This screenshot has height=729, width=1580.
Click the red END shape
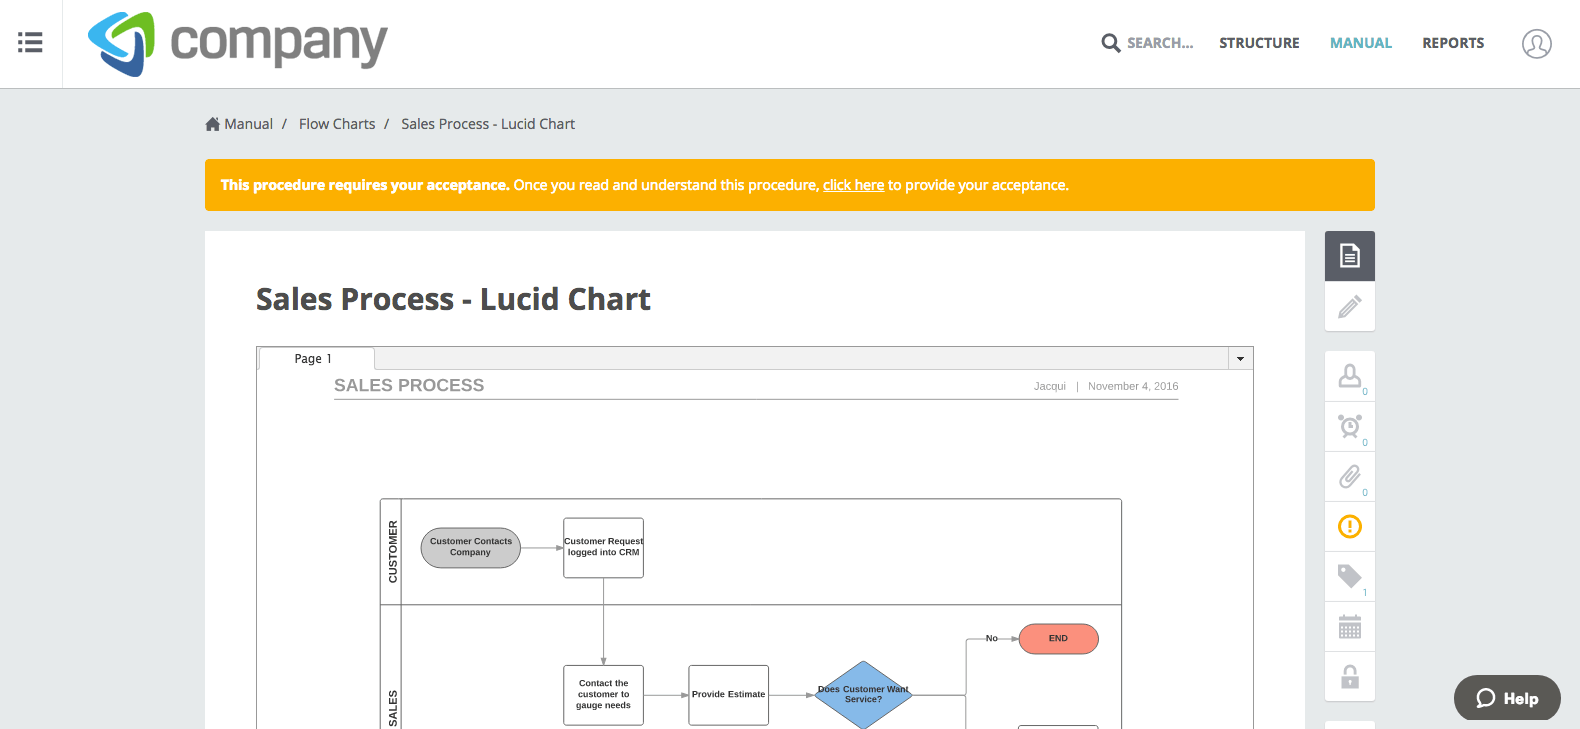click(x=1058, y=639)
